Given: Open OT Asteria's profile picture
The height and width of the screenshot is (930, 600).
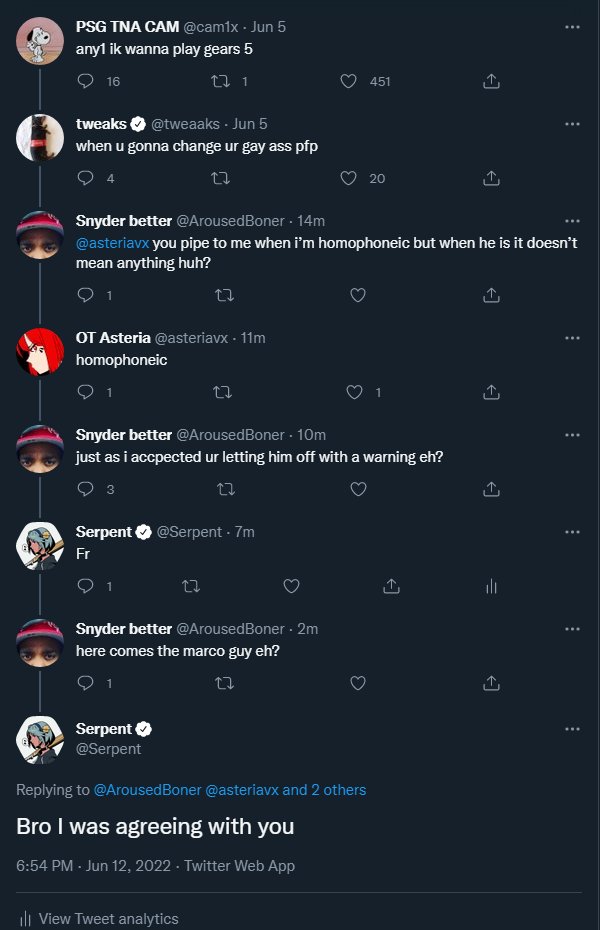Looking at the screenshot, I should click(40, 350).
